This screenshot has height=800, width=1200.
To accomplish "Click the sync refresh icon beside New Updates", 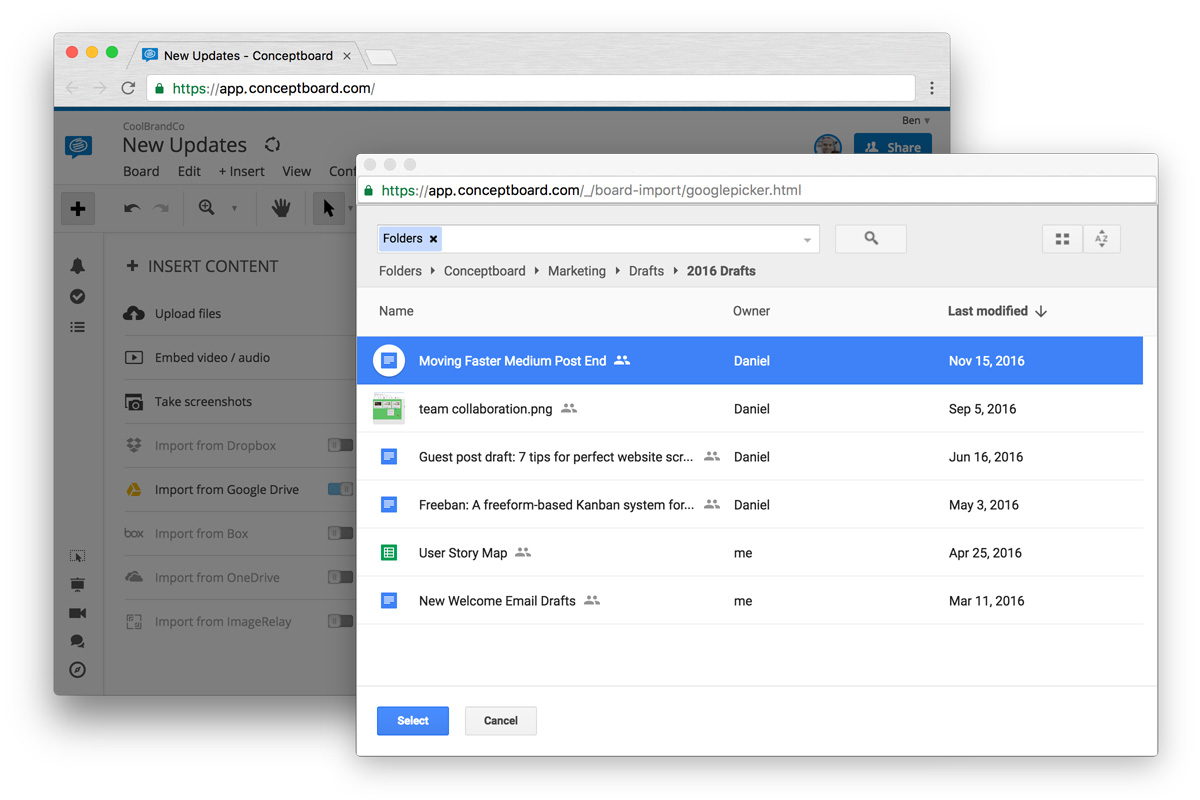I will pyautogui.click(x=272, y=145).
